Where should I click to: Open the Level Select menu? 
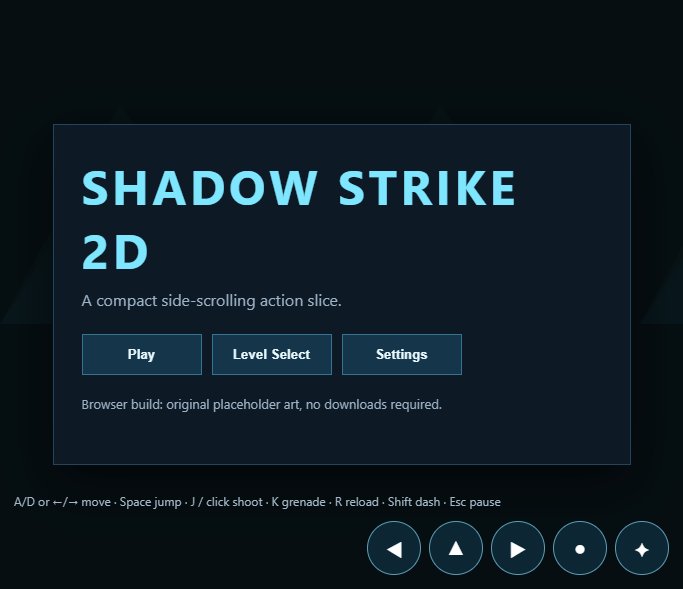point(272,354)
